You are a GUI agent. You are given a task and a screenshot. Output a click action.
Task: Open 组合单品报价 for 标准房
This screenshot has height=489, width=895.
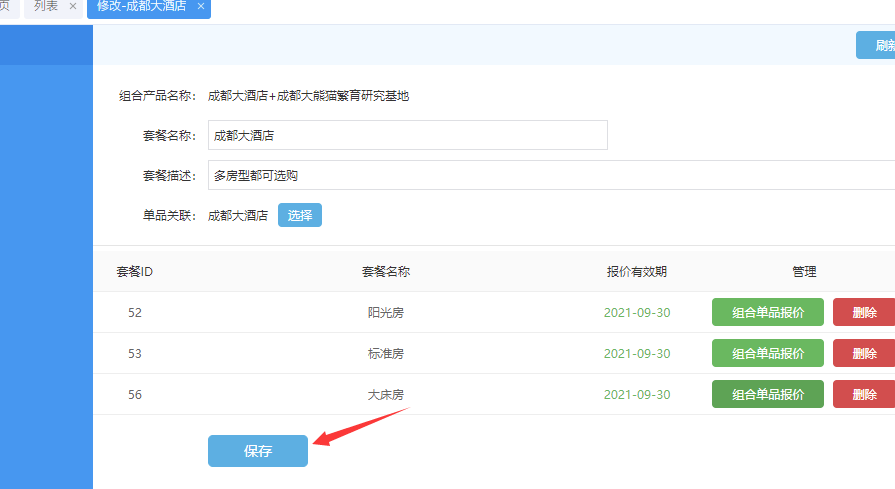pyautogui.click(x=767, y=353)
